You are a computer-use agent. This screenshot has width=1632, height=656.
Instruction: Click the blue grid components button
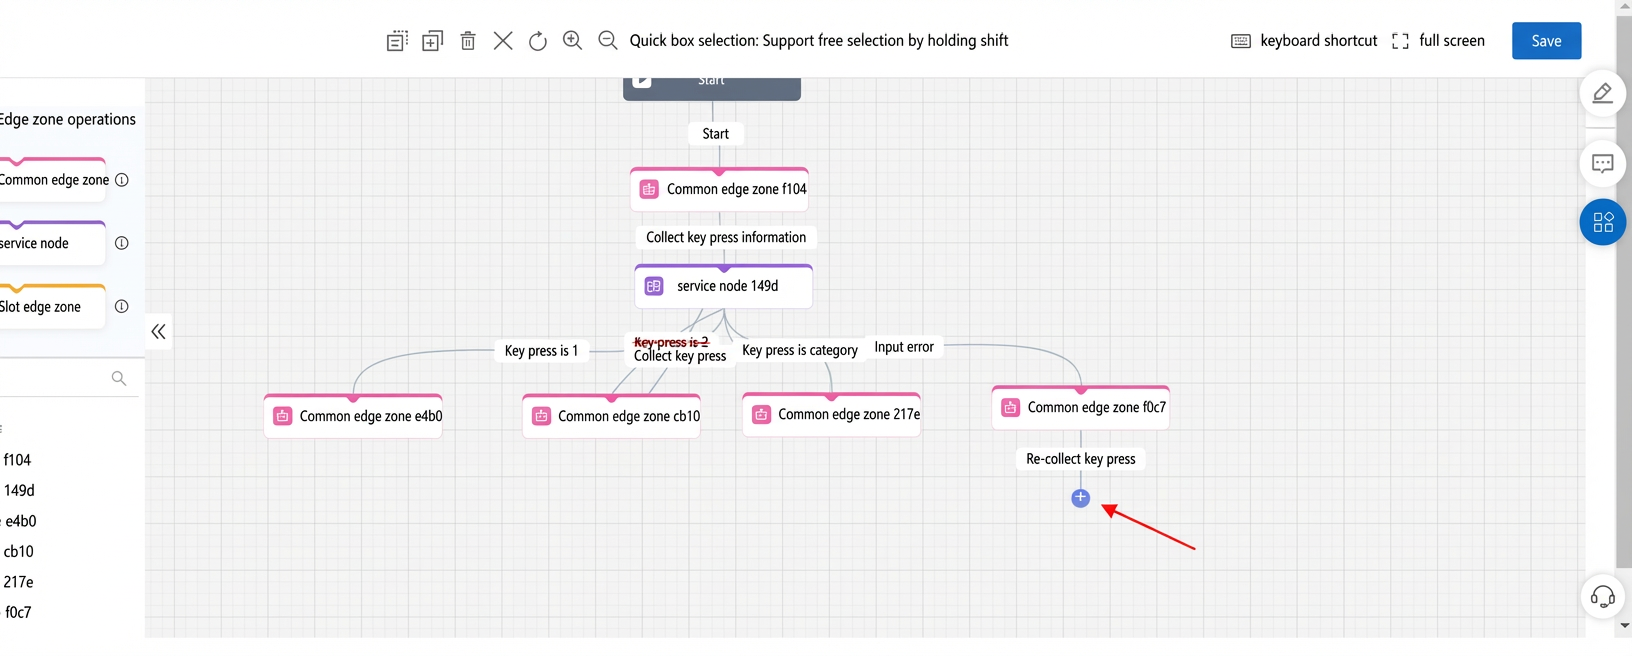(x=1603, y=222)
